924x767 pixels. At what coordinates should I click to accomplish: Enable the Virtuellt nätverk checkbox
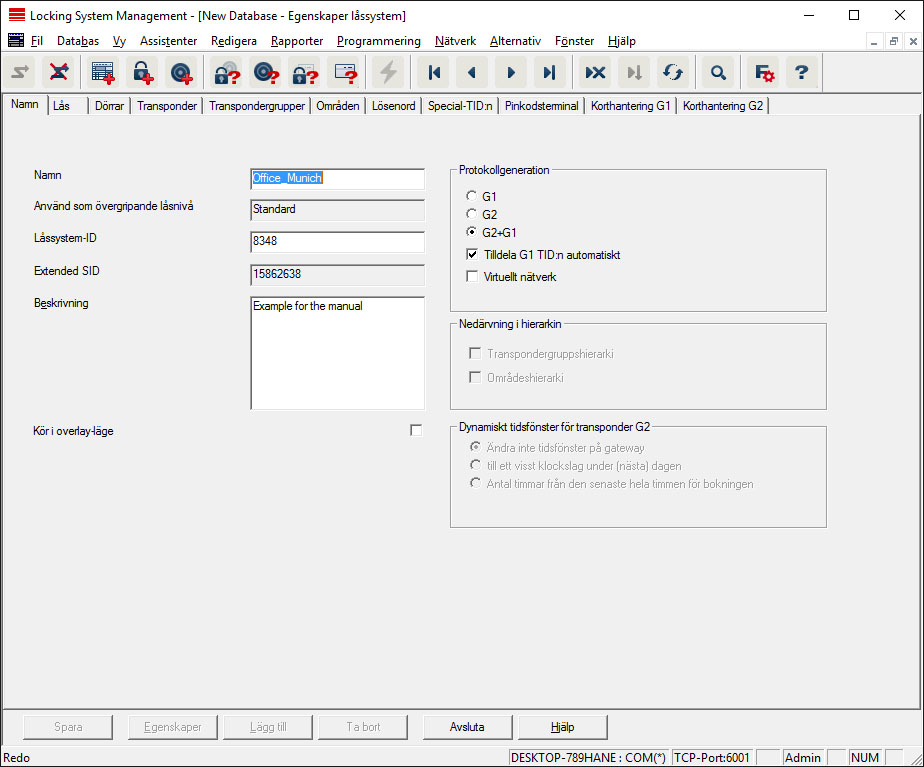pos(472,276)
